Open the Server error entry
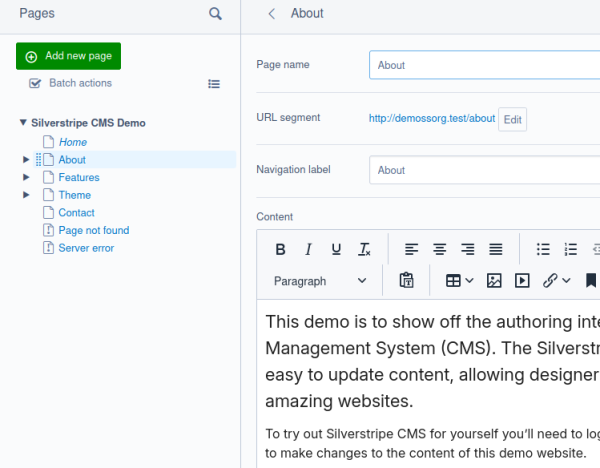The height and width of the screenshot is (468, 600). pyautogui.click(x=86, y=248)
